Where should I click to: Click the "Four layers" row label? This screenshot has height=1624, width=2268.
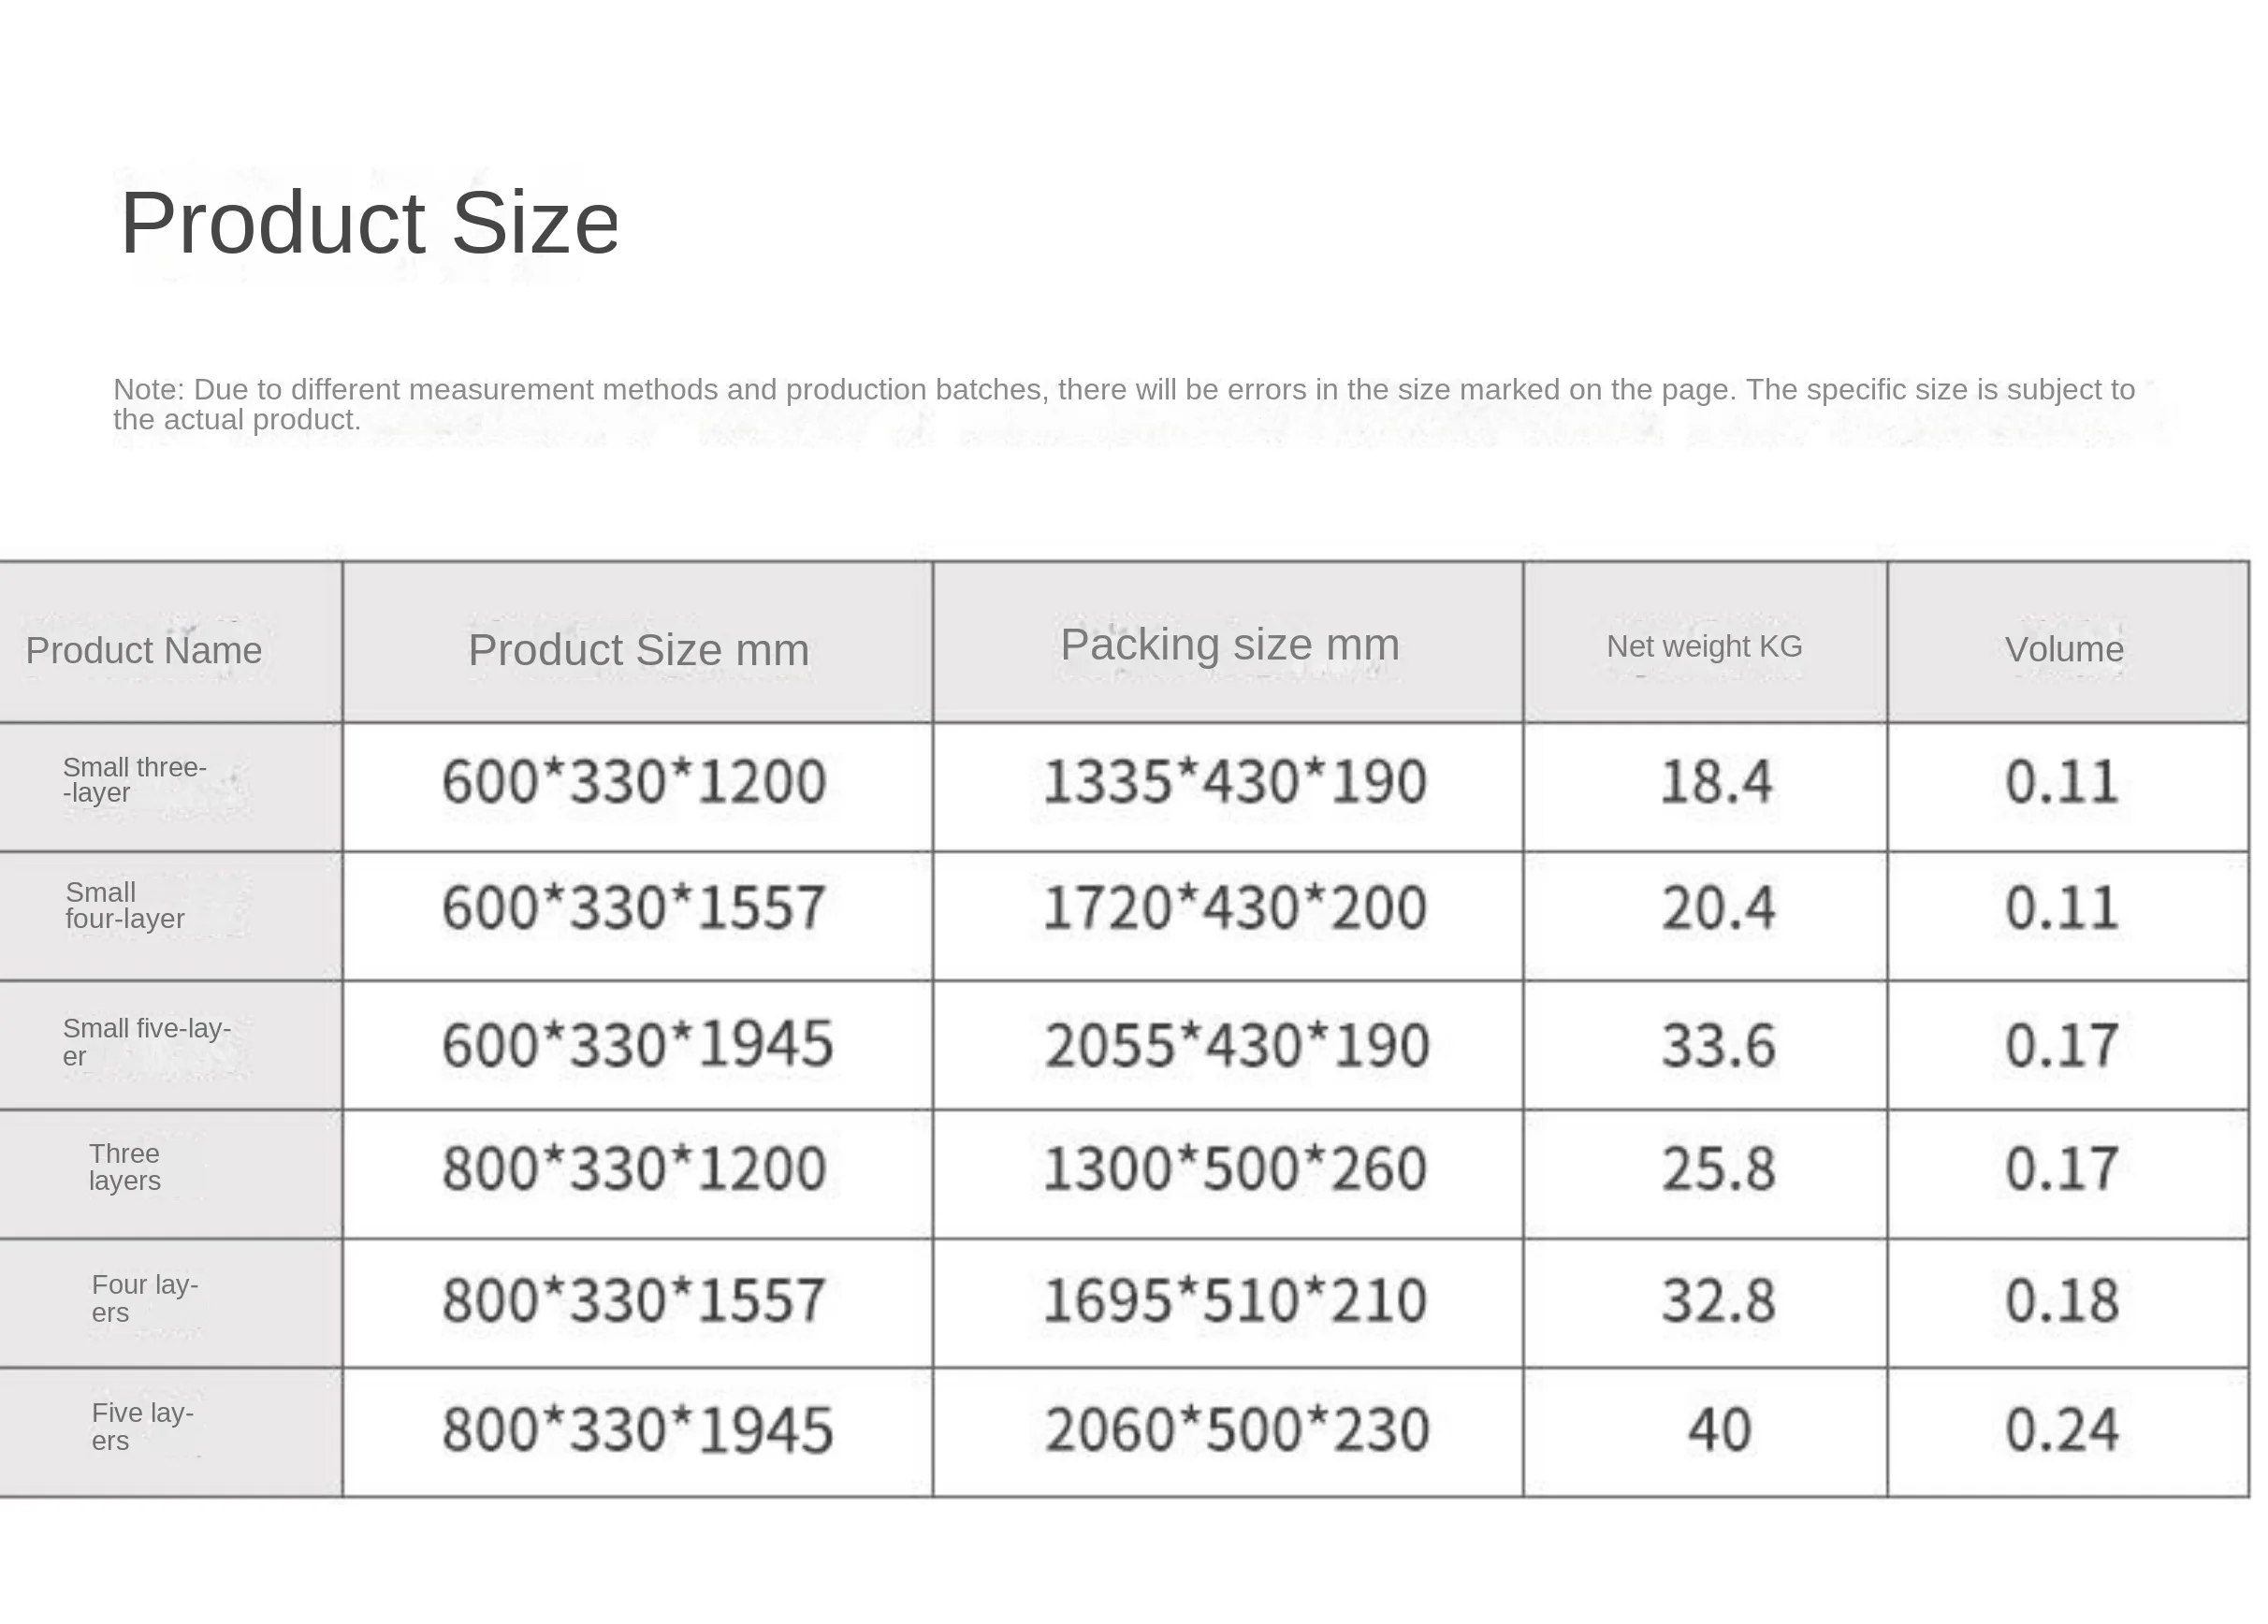(x=144, y=1298)
